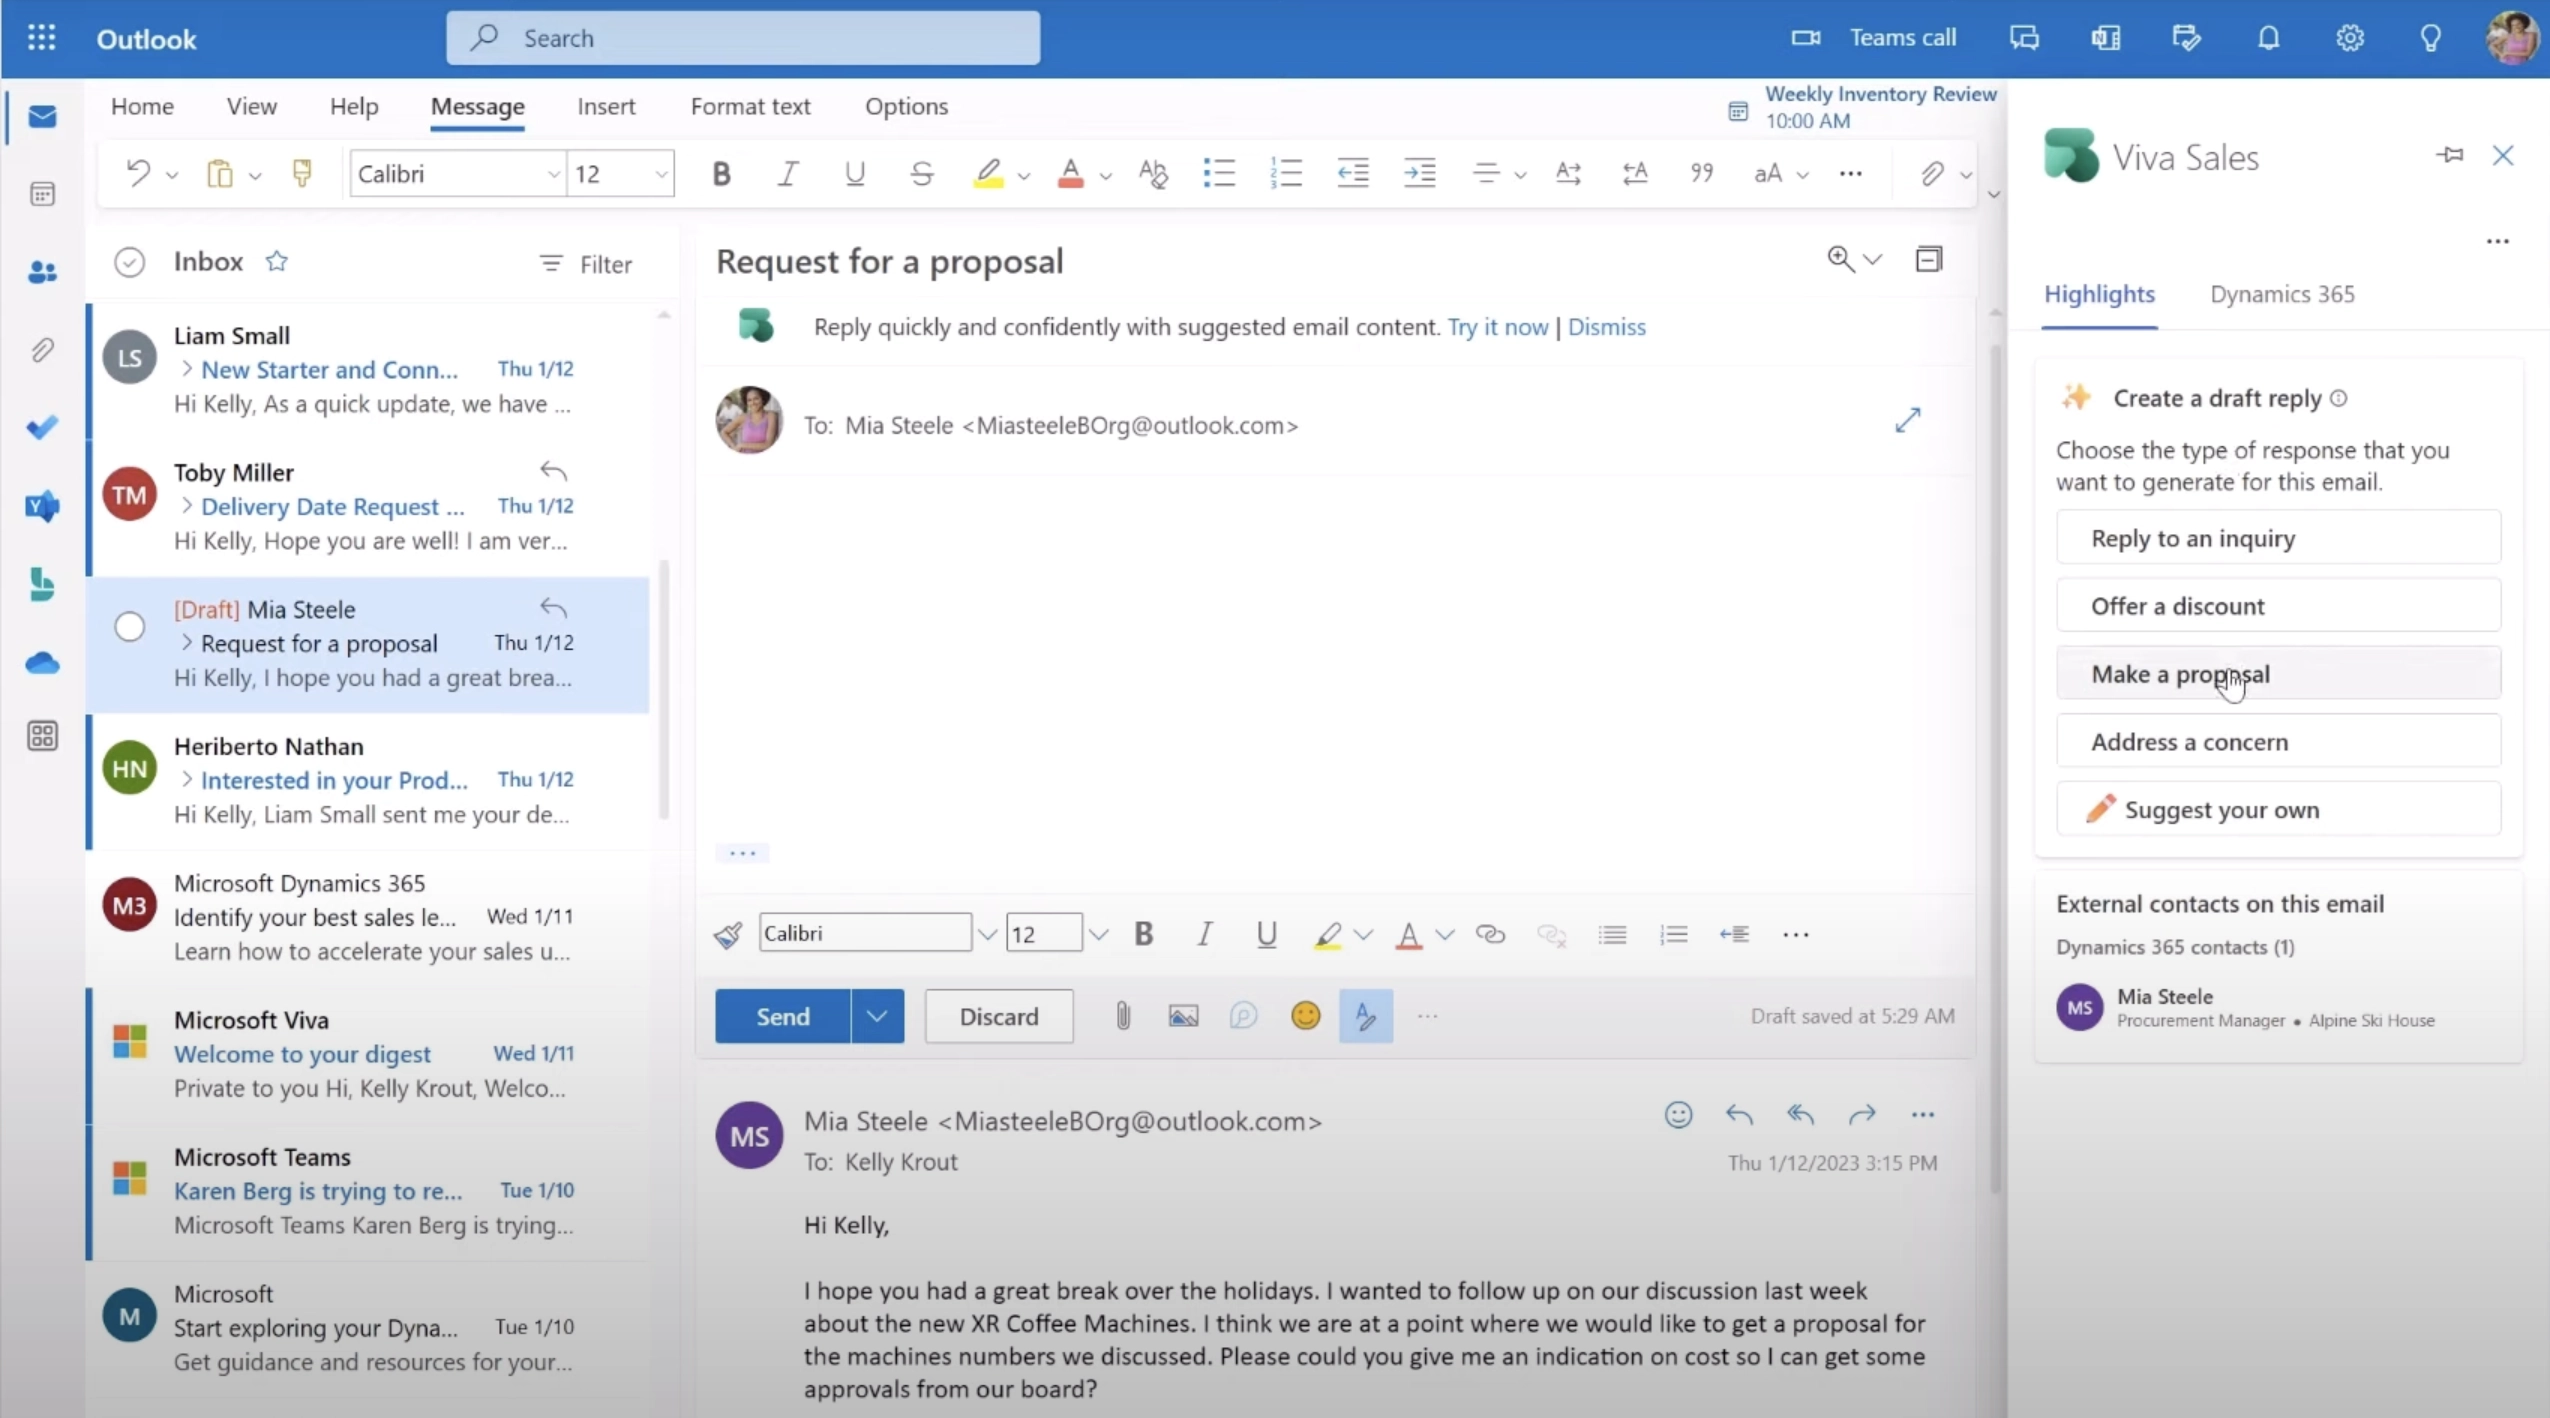Open the zoom options dropdown arrow
The image size is (2550, 1418).
(x=1872, y=260)
